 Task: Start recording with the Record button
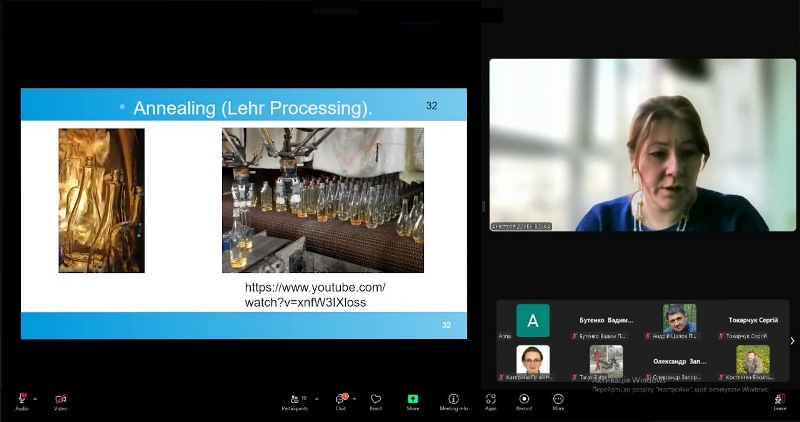(x=524, y=402)
